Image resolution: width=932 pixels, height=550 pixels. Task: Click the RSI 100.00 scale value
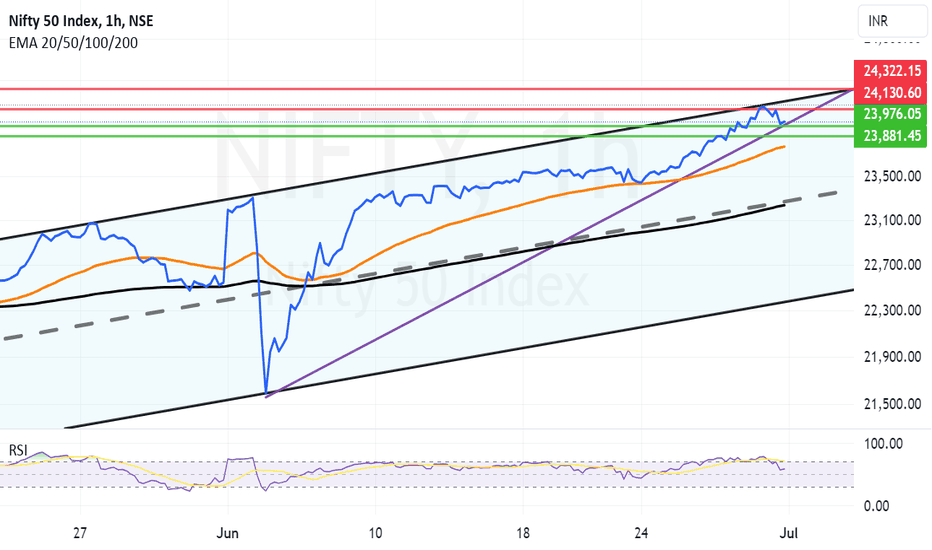[883, 444]
